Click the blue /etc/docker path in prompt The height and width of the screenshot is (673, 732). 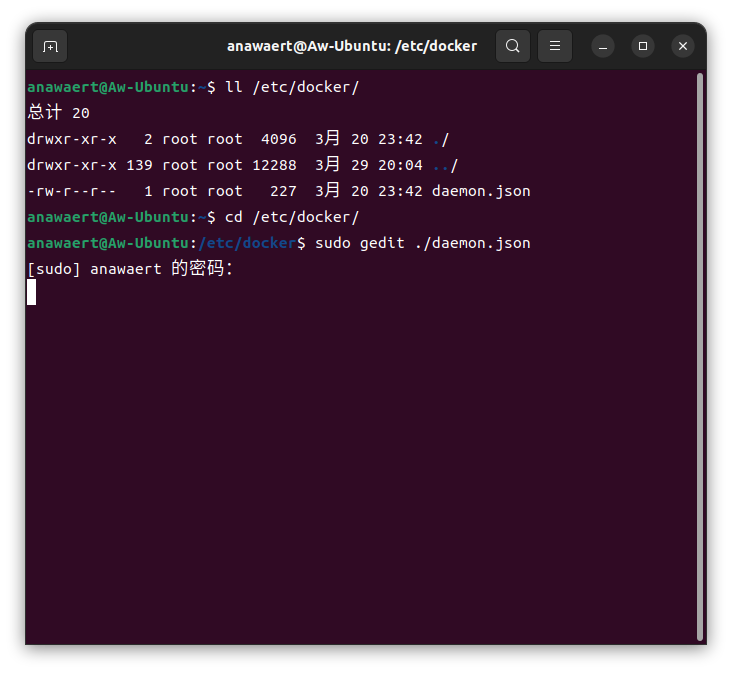pos(248,243)
